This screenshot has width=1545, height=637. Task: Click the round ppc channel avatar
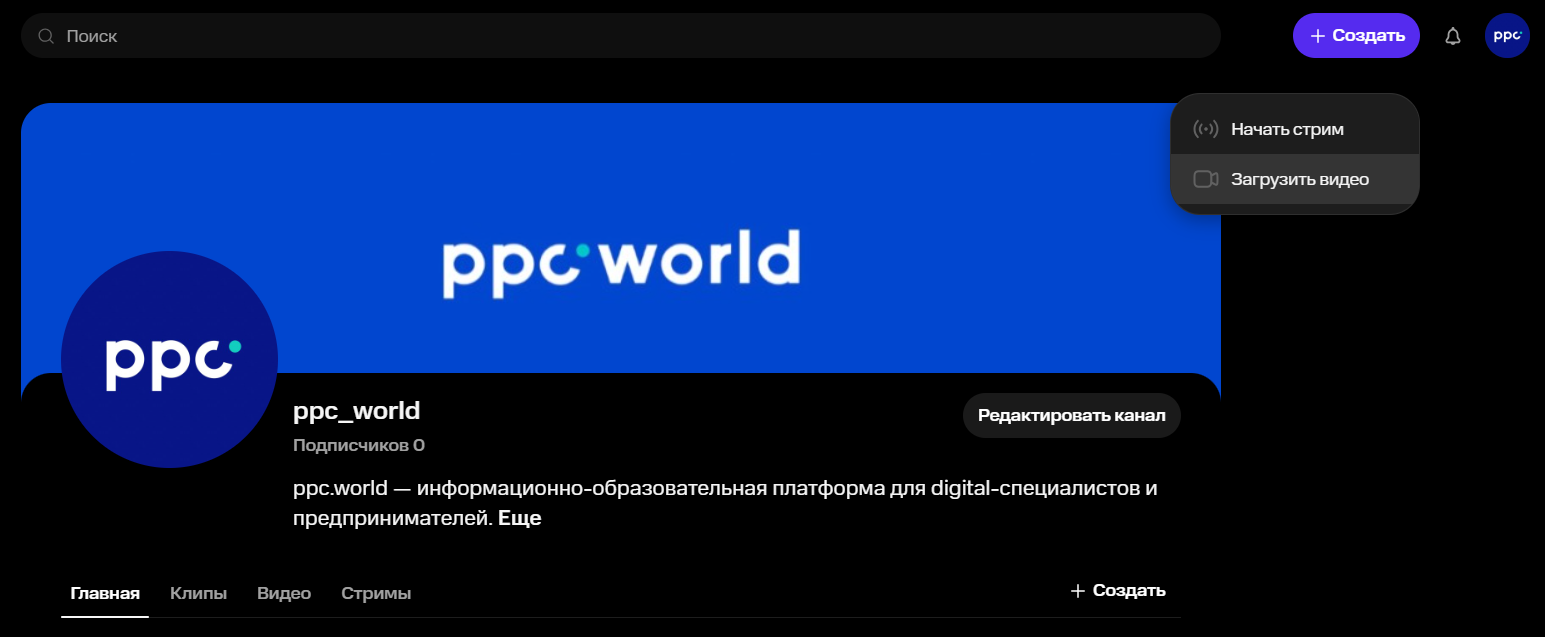[169, 359]
